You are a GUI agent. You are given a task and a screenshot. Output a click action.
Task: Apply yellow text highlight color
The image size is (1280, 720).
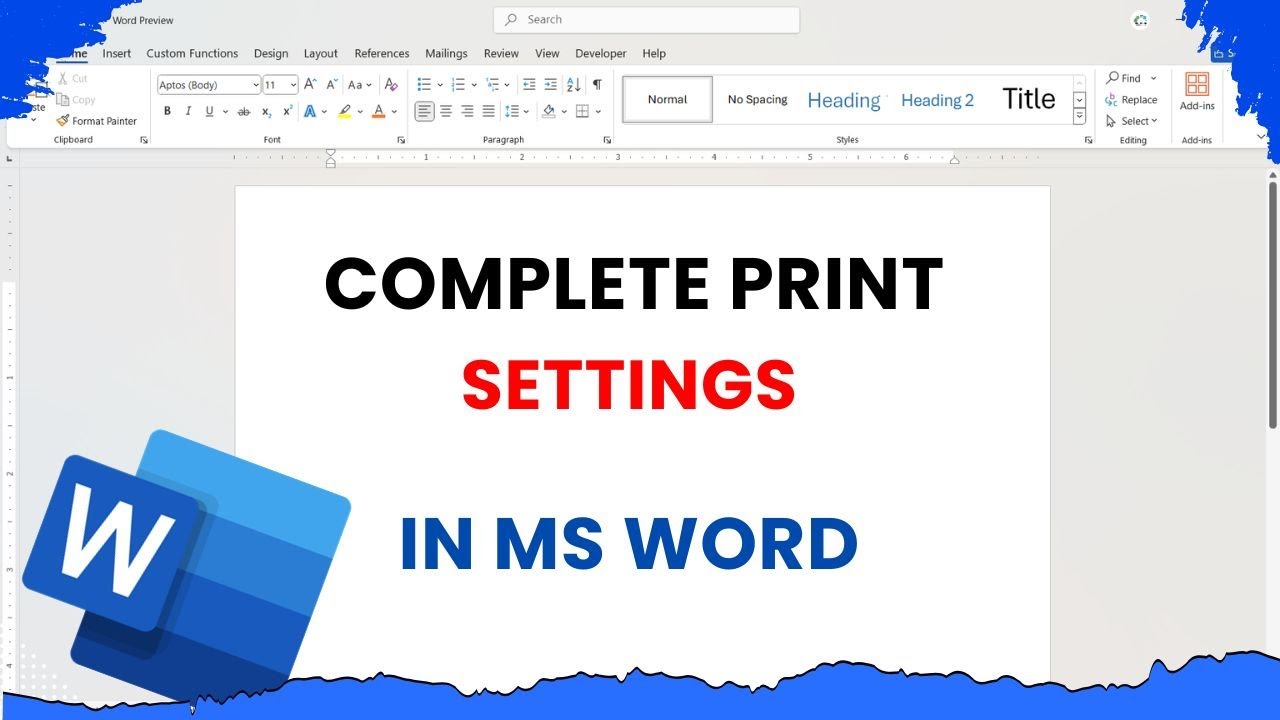pos(344,112)
